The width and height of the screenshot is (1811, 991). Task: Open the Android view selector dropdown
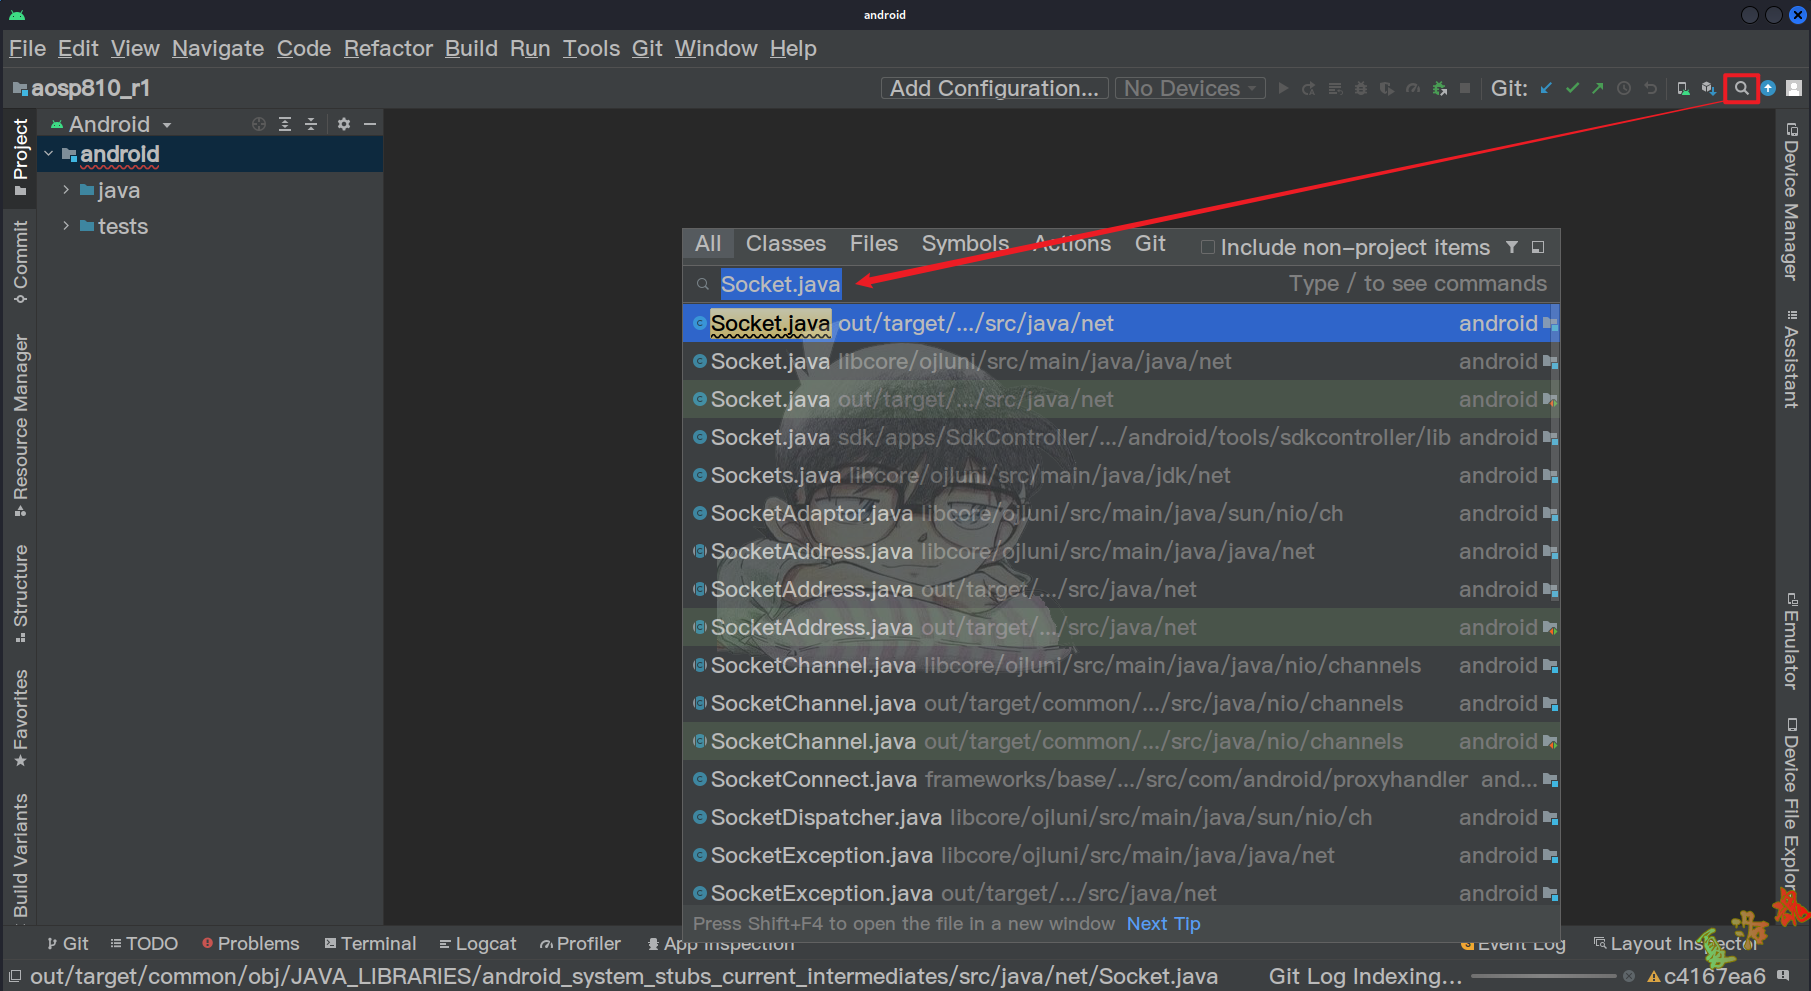[x=112, y=124]
